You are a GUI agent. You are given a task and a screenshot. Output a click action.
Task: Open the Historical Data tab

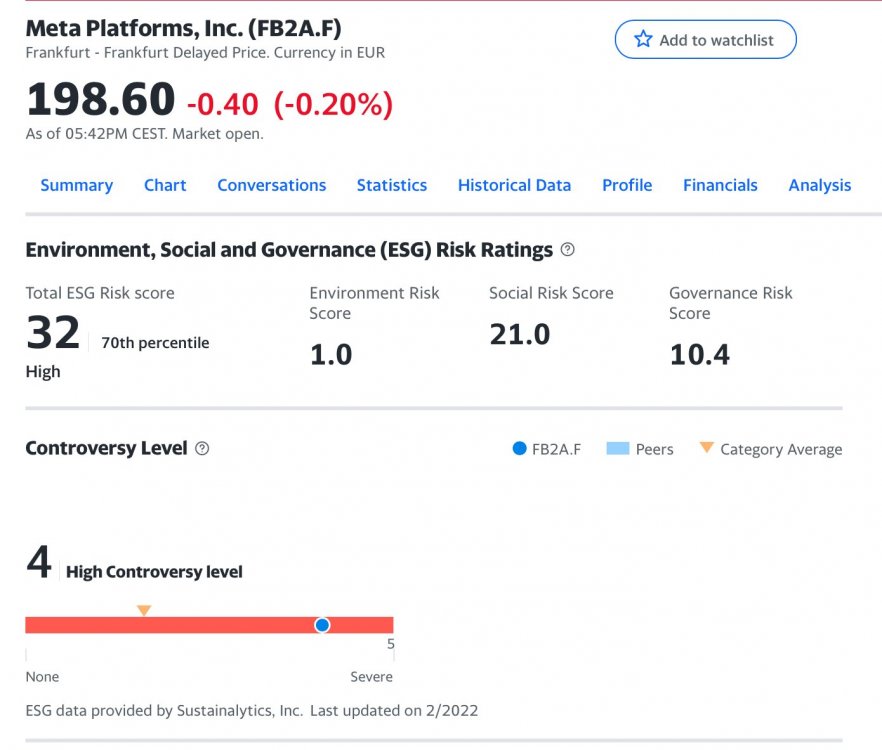click(514, 185)
